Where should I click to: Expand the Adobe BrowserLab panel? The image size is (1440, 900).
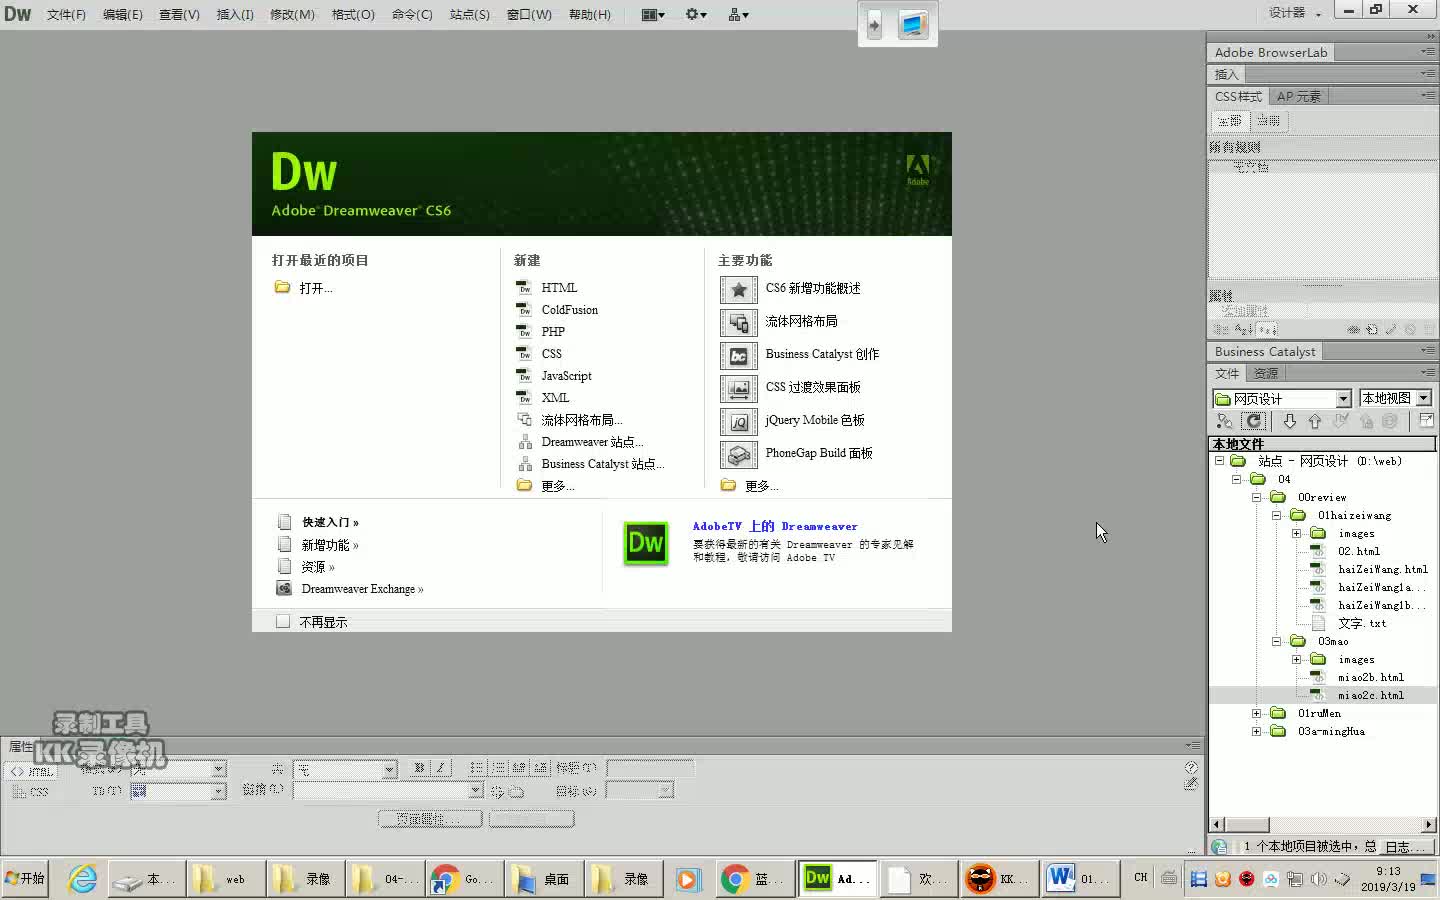click(1271, 52)
